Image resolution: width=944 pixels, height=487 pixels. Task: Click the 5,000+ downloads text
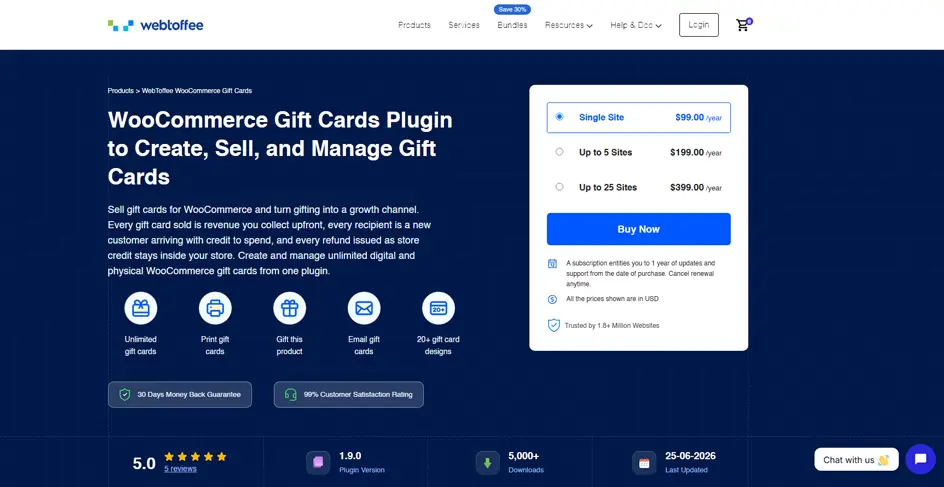pyautogui.click(x=524, y=456)
